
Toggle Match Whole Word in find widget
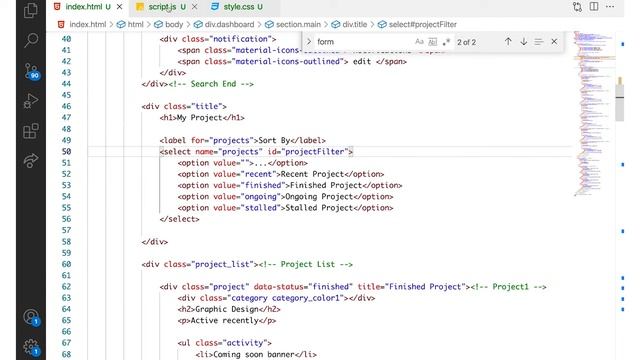pyautogui.click(x=433, y=42)
